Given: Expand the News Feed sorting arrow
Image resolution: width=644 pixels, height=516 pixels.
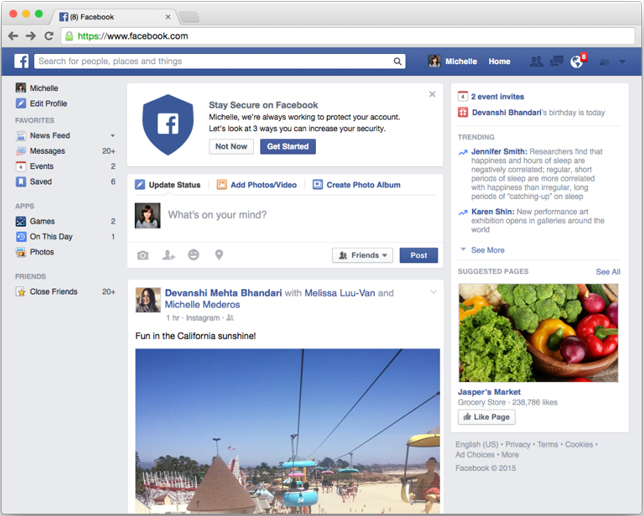Looking at the screenshot, I should [x=113, y=136].
